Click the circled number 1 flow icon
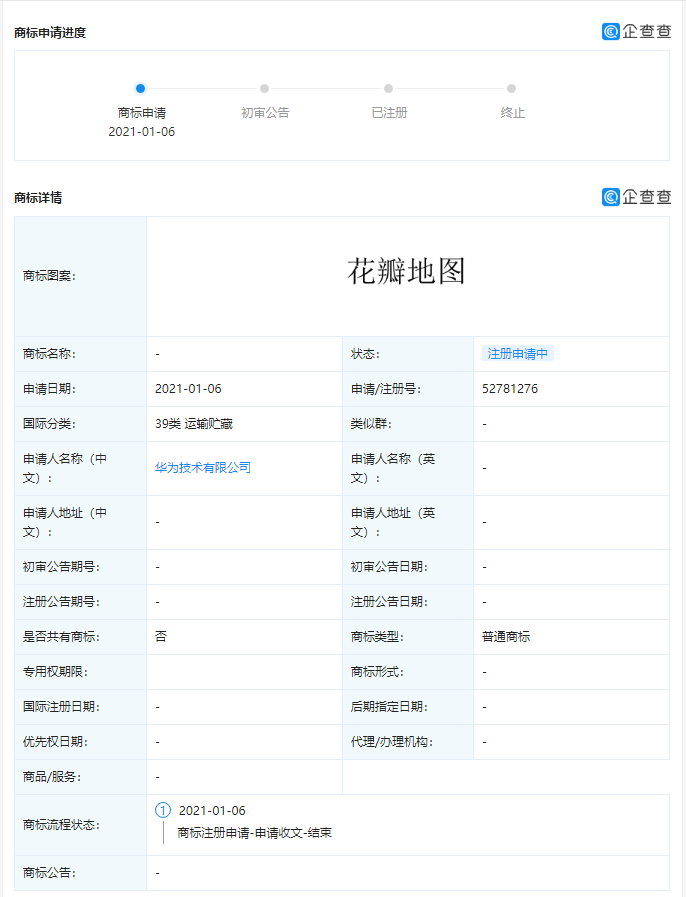686x897 pixels. pyautogui.click(x=163, y=810)
